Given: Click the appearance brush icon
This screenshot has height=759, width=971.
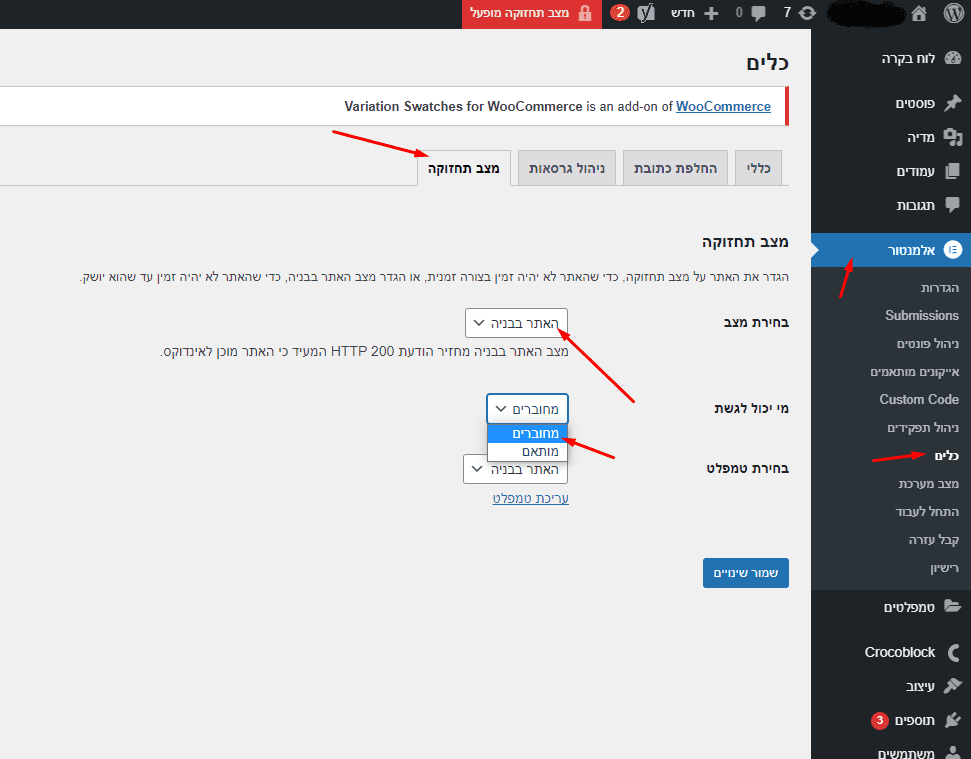Looking at the screenshot, I should click(953, 686).
